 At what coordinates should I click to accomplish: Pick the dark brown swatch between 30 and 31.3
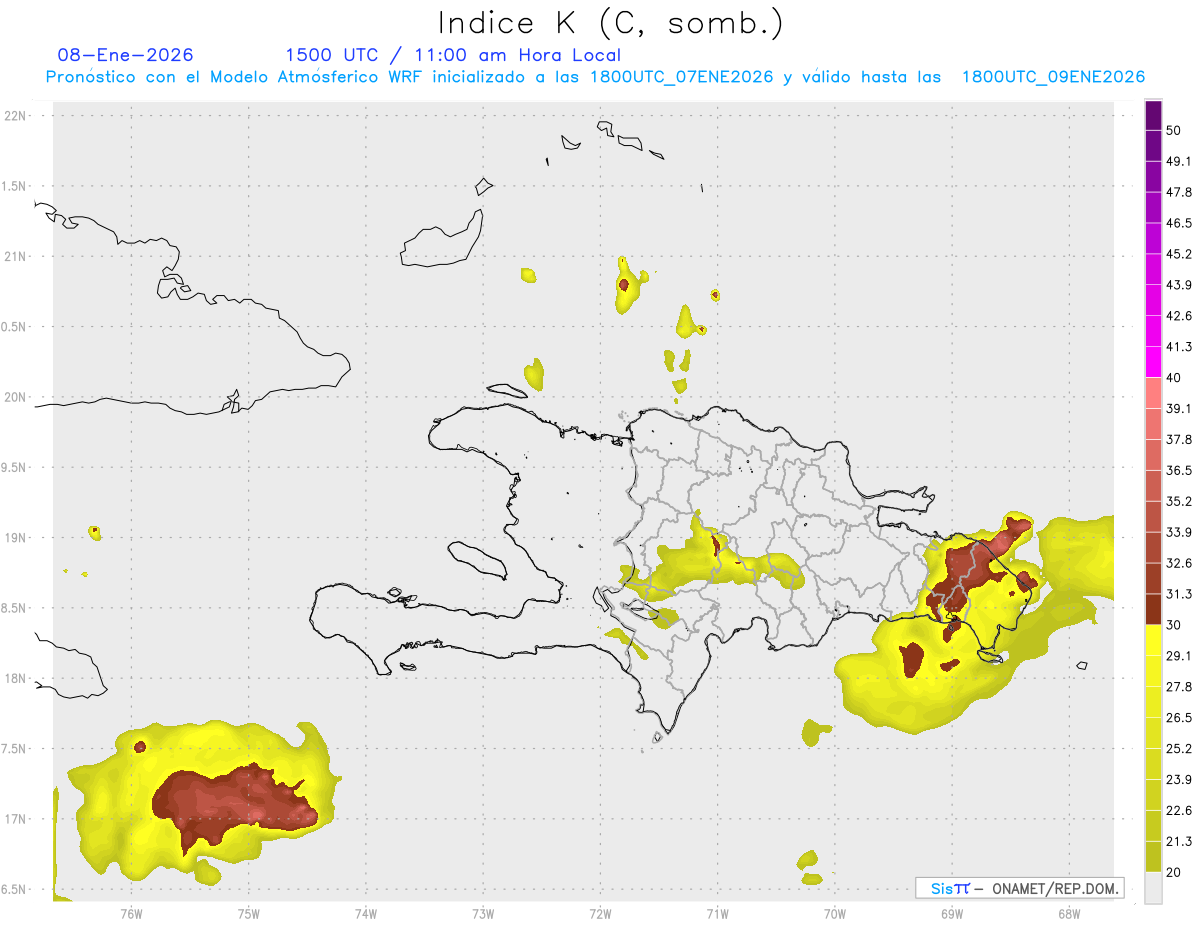pyautogui.click(x=1154, y=609)
